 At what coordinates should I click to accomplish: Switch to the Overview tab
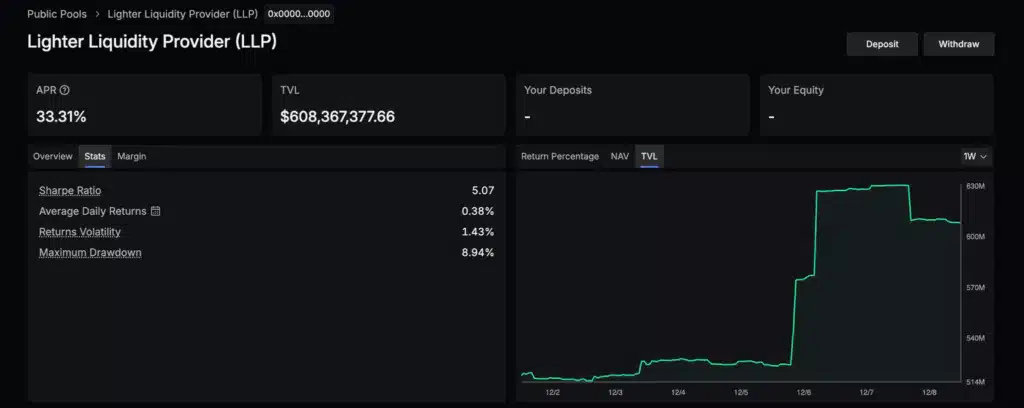pyautogui.click(x=53, y=156)
